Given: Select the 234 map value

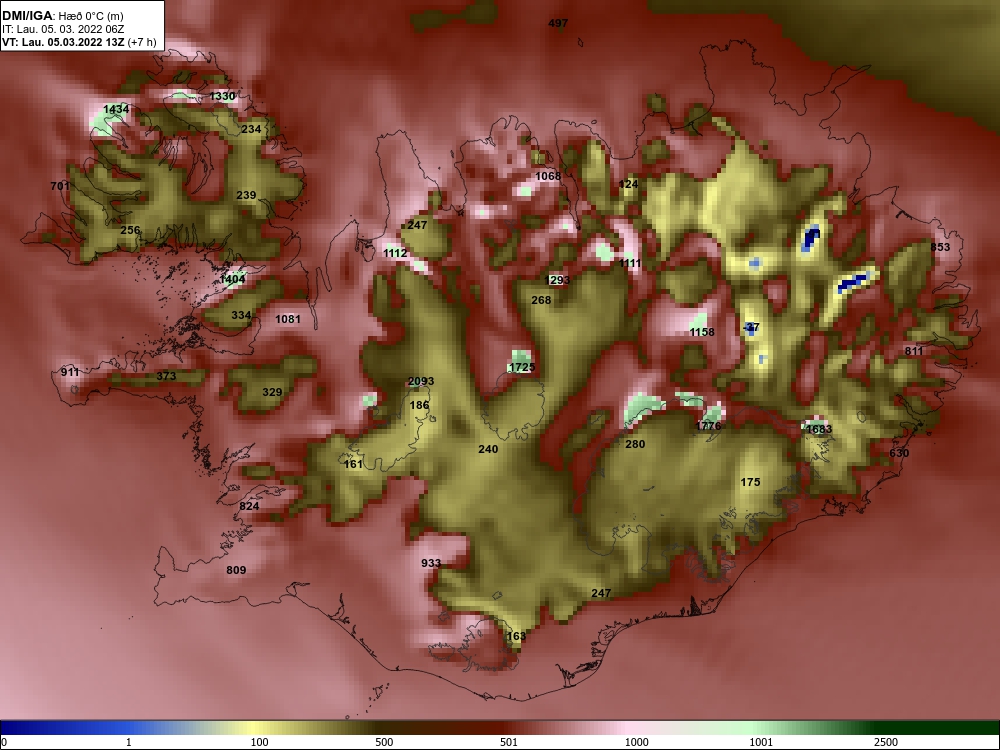Looking at the screenshot, I should 251,129.
